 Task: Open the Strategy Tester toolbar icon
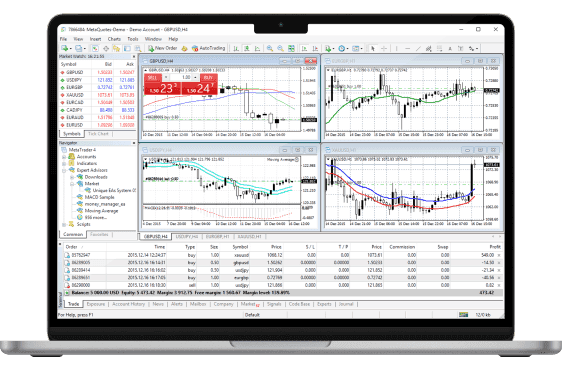[x=138, y=48]
